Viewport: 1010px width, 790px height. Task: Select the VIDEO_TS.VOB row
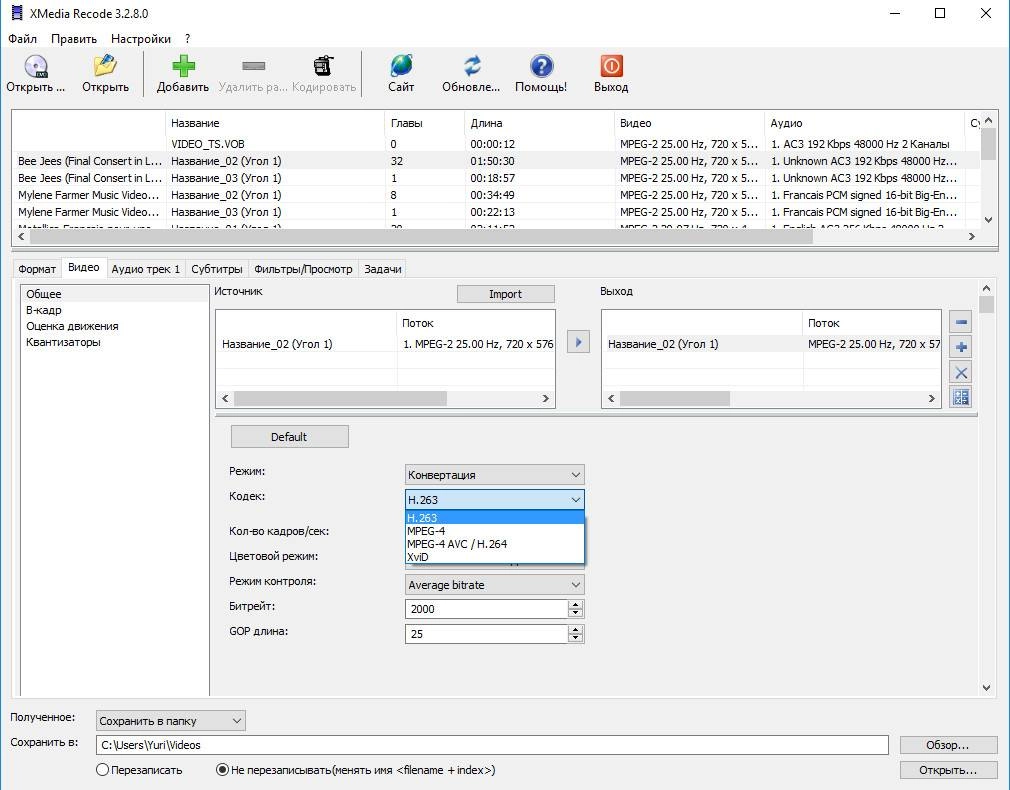(x=495, y=144)
